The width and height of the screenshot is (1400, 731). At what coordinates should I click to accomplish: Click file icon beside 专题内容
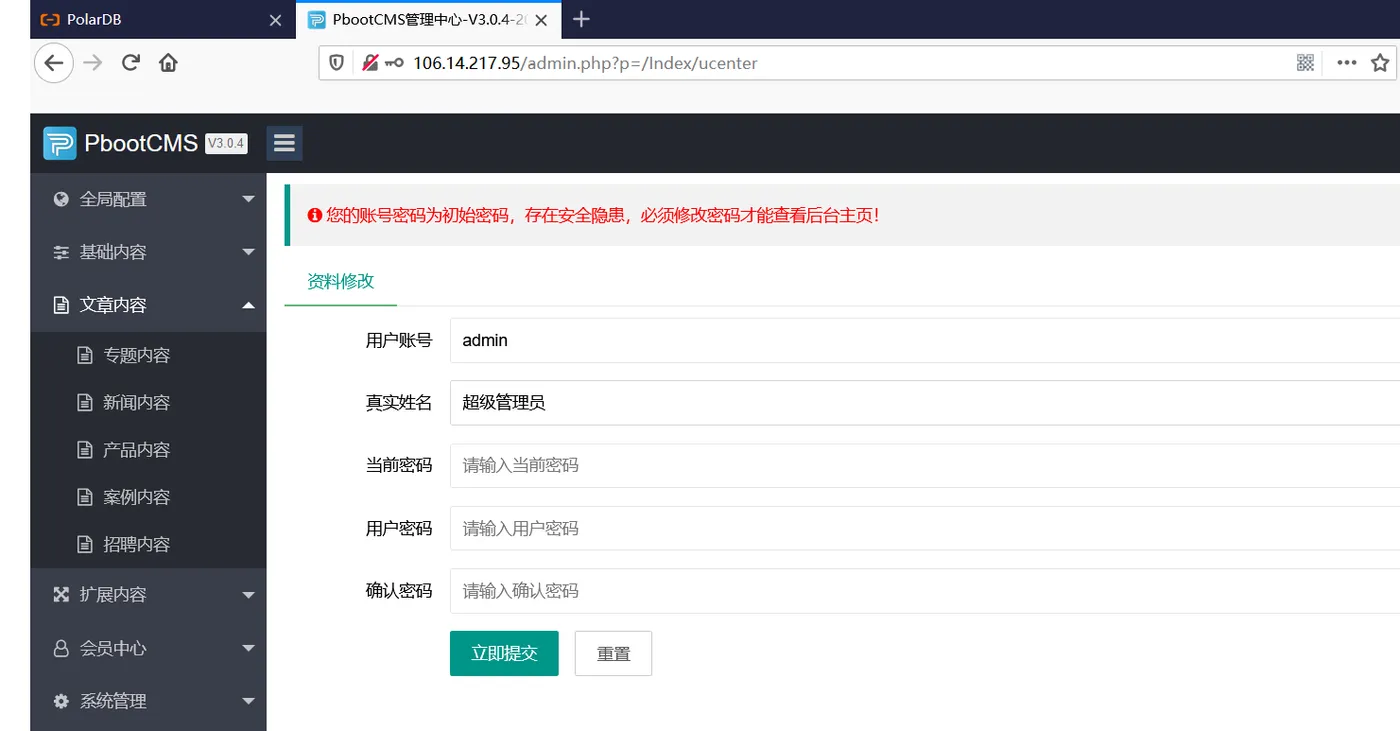pyautogui.click(x=85, y=355)
